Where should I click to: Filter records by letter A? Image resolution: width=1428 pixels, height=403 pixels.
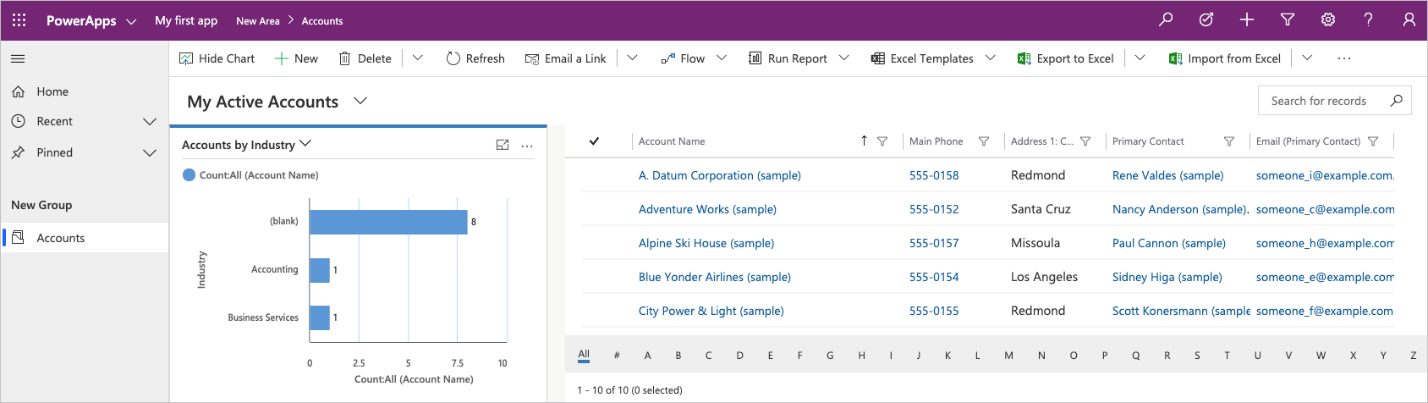point(648,355)
